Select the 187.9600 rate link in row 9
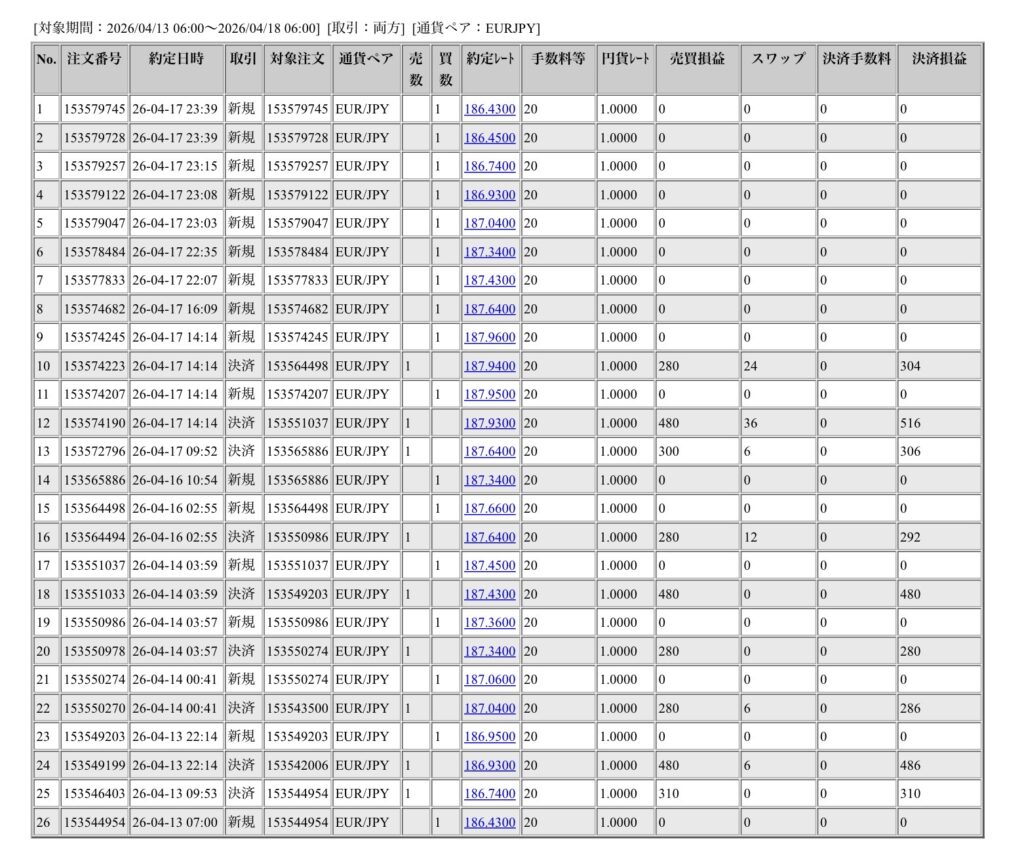 coord(490,337)
